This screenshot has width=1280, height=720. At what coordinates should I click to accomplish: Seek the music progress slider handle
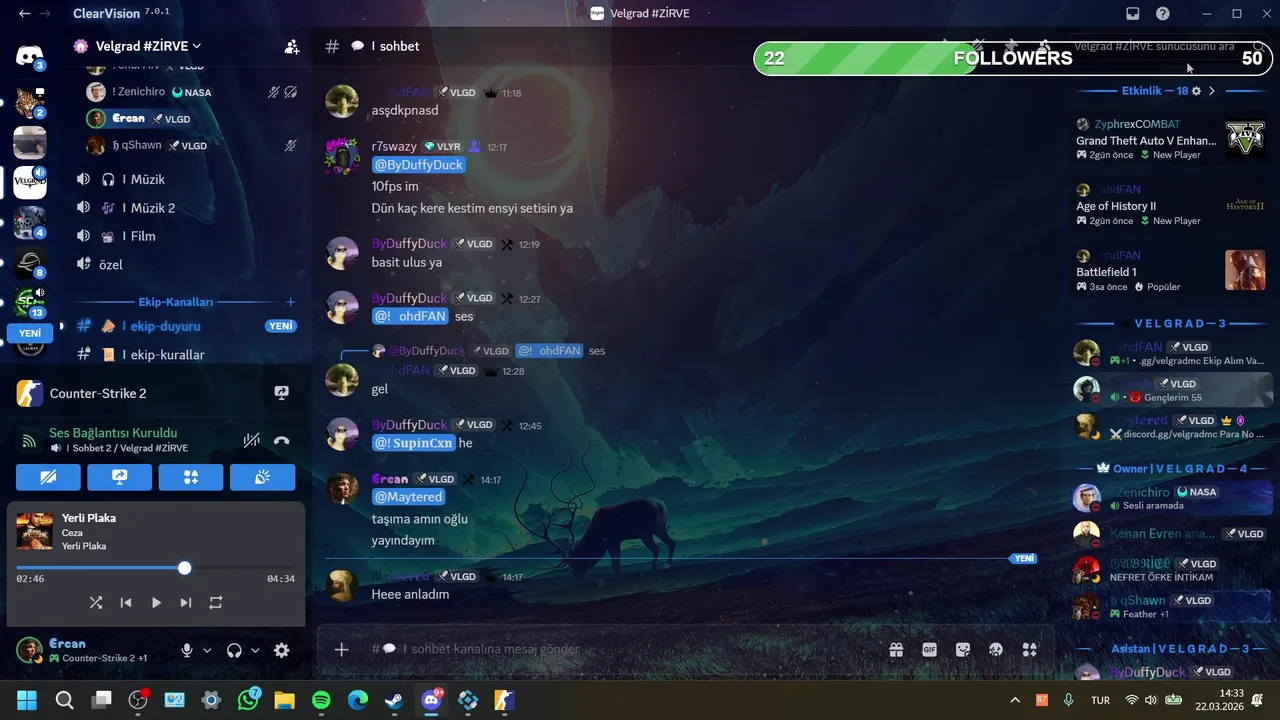coord(184,568)
